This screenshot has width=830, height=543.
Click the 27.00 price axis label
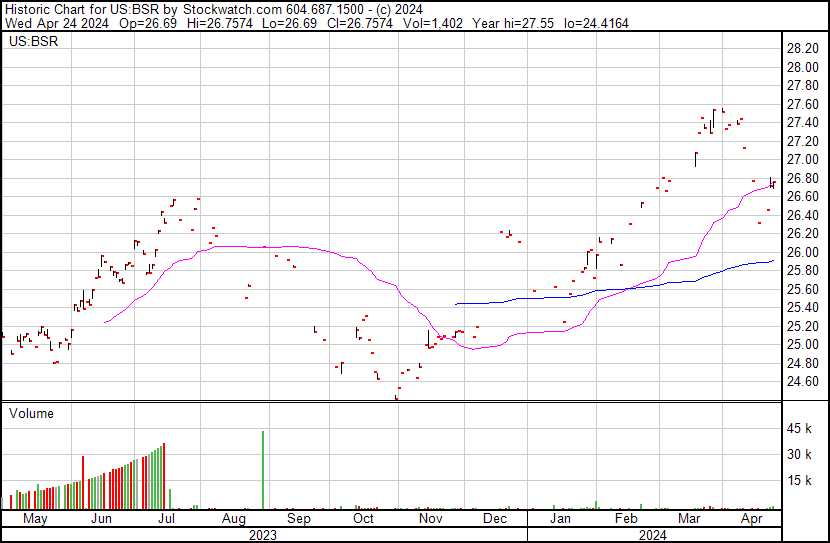click(804, 160)
